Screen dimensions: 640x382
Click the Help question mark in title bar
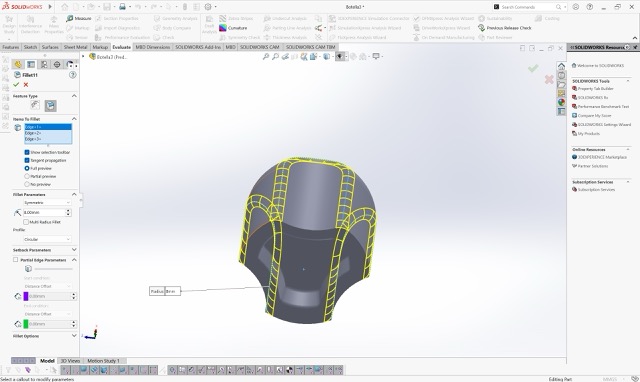coord(589,7)
